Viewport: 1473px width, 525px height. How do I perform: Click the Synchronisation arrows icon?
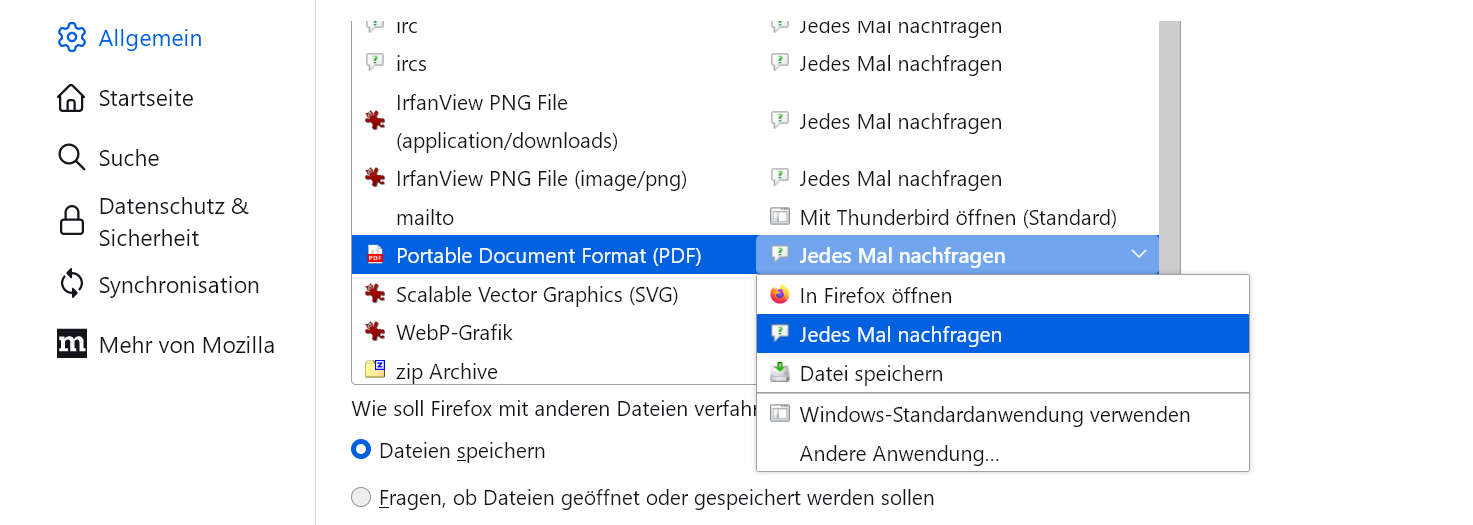pos(72,285)
